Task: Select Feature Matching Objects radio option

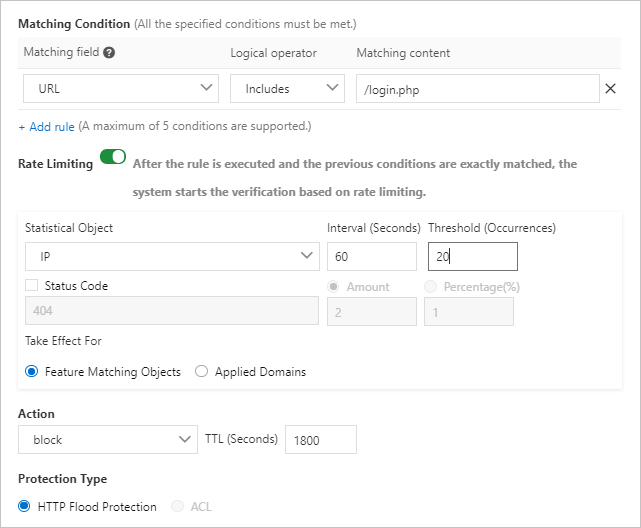Action: point(32,372)
